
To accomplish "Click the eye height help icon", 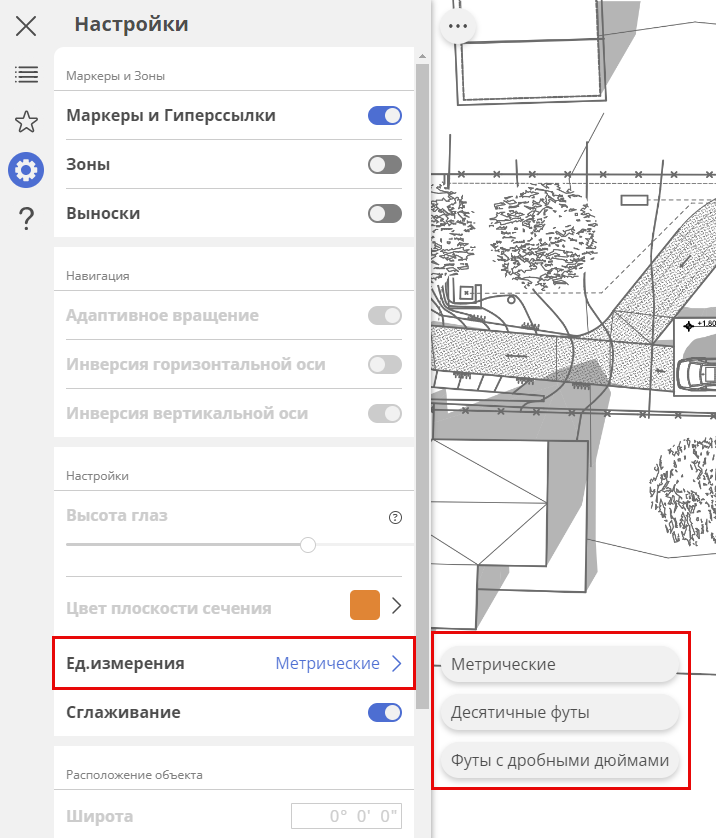I will [395, 517].
